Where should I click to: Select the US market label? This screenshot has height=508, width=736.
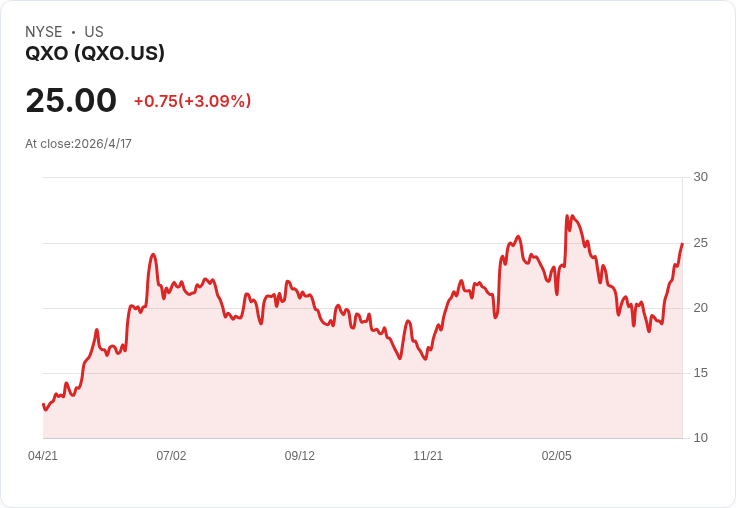click(x=94, y=32)
